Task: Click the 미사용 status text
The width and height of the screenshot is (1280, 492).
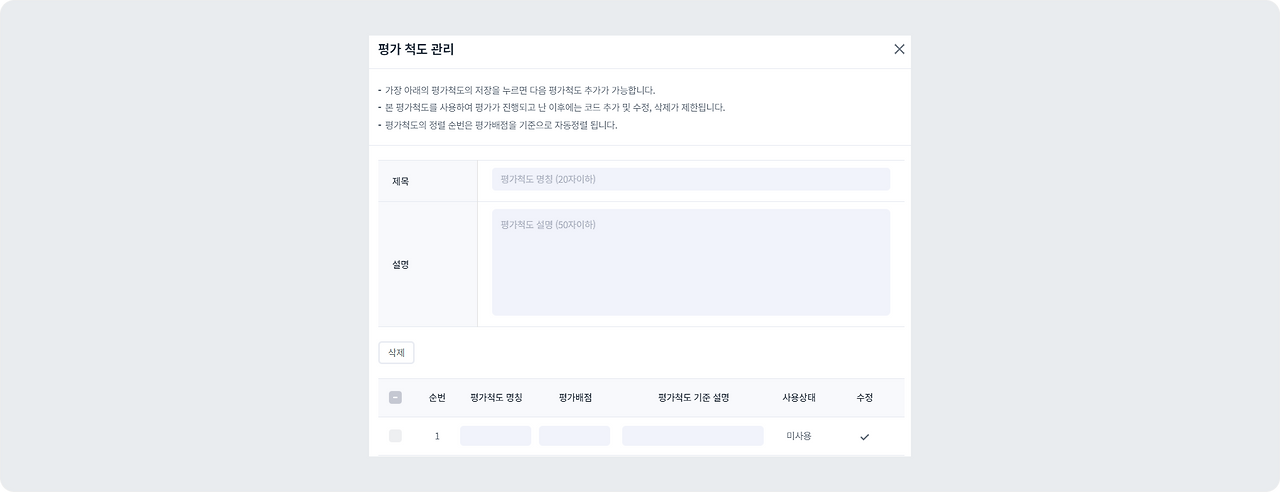Action: click(799, 436)
